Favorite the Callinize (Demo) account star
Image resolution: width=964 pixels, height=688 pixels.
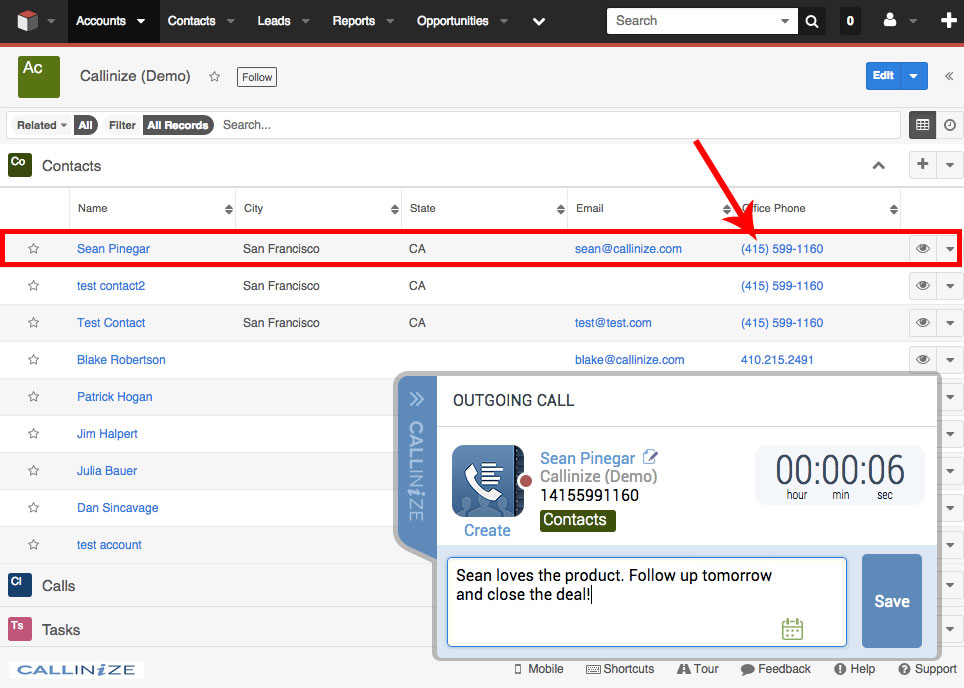point(215,77)
